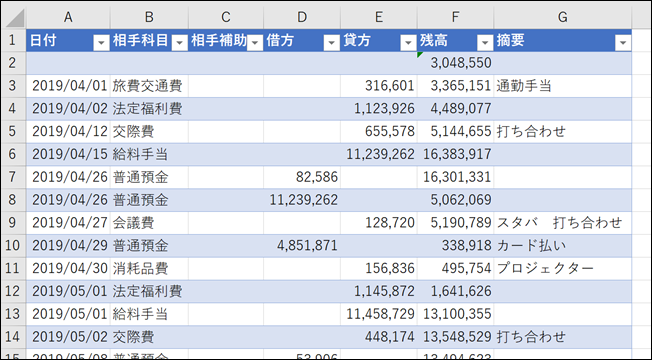The image size is (652, 360).
Task: Click balance value 13,548,529
Action: [x=455, y=337]
